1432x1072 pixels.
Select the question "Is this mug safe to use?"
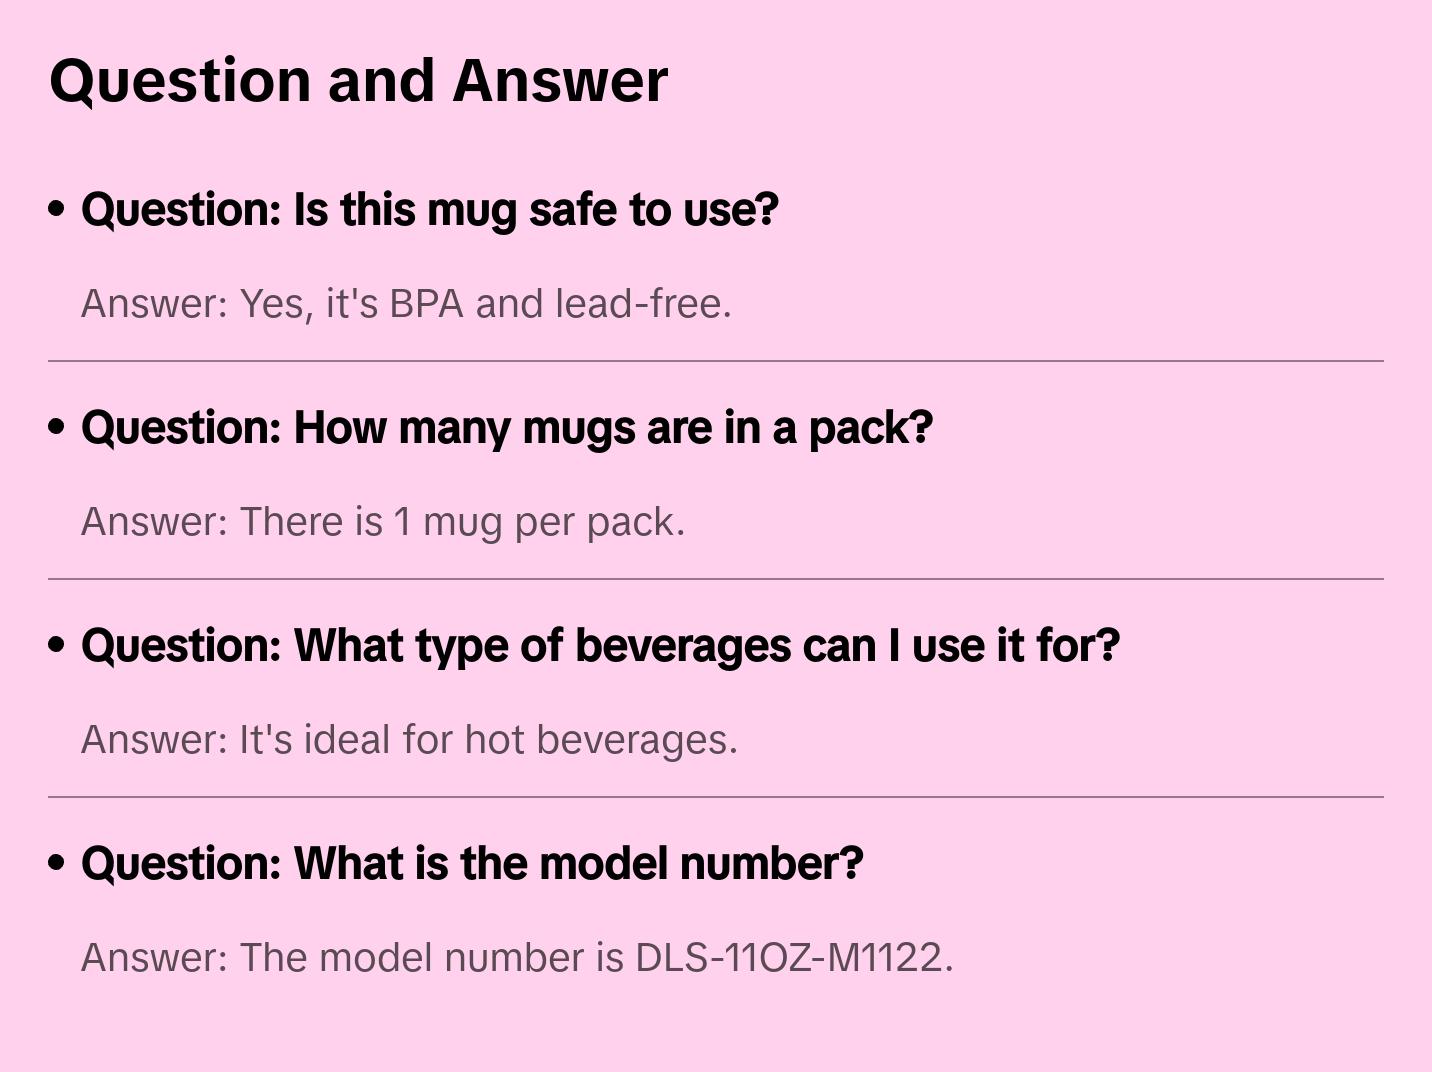(x=430, y=210)
